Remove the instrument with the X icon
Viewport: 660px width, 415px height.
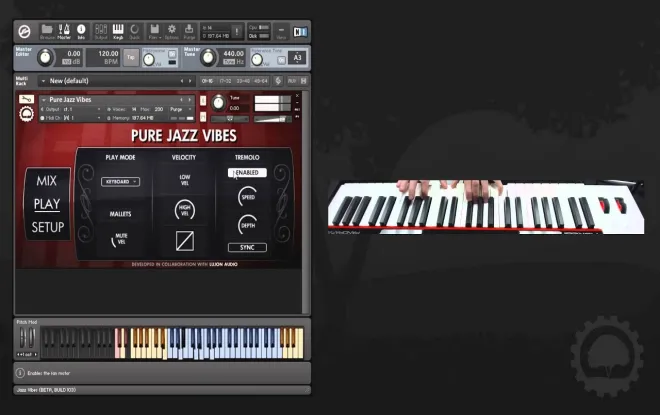click(297, 96)
